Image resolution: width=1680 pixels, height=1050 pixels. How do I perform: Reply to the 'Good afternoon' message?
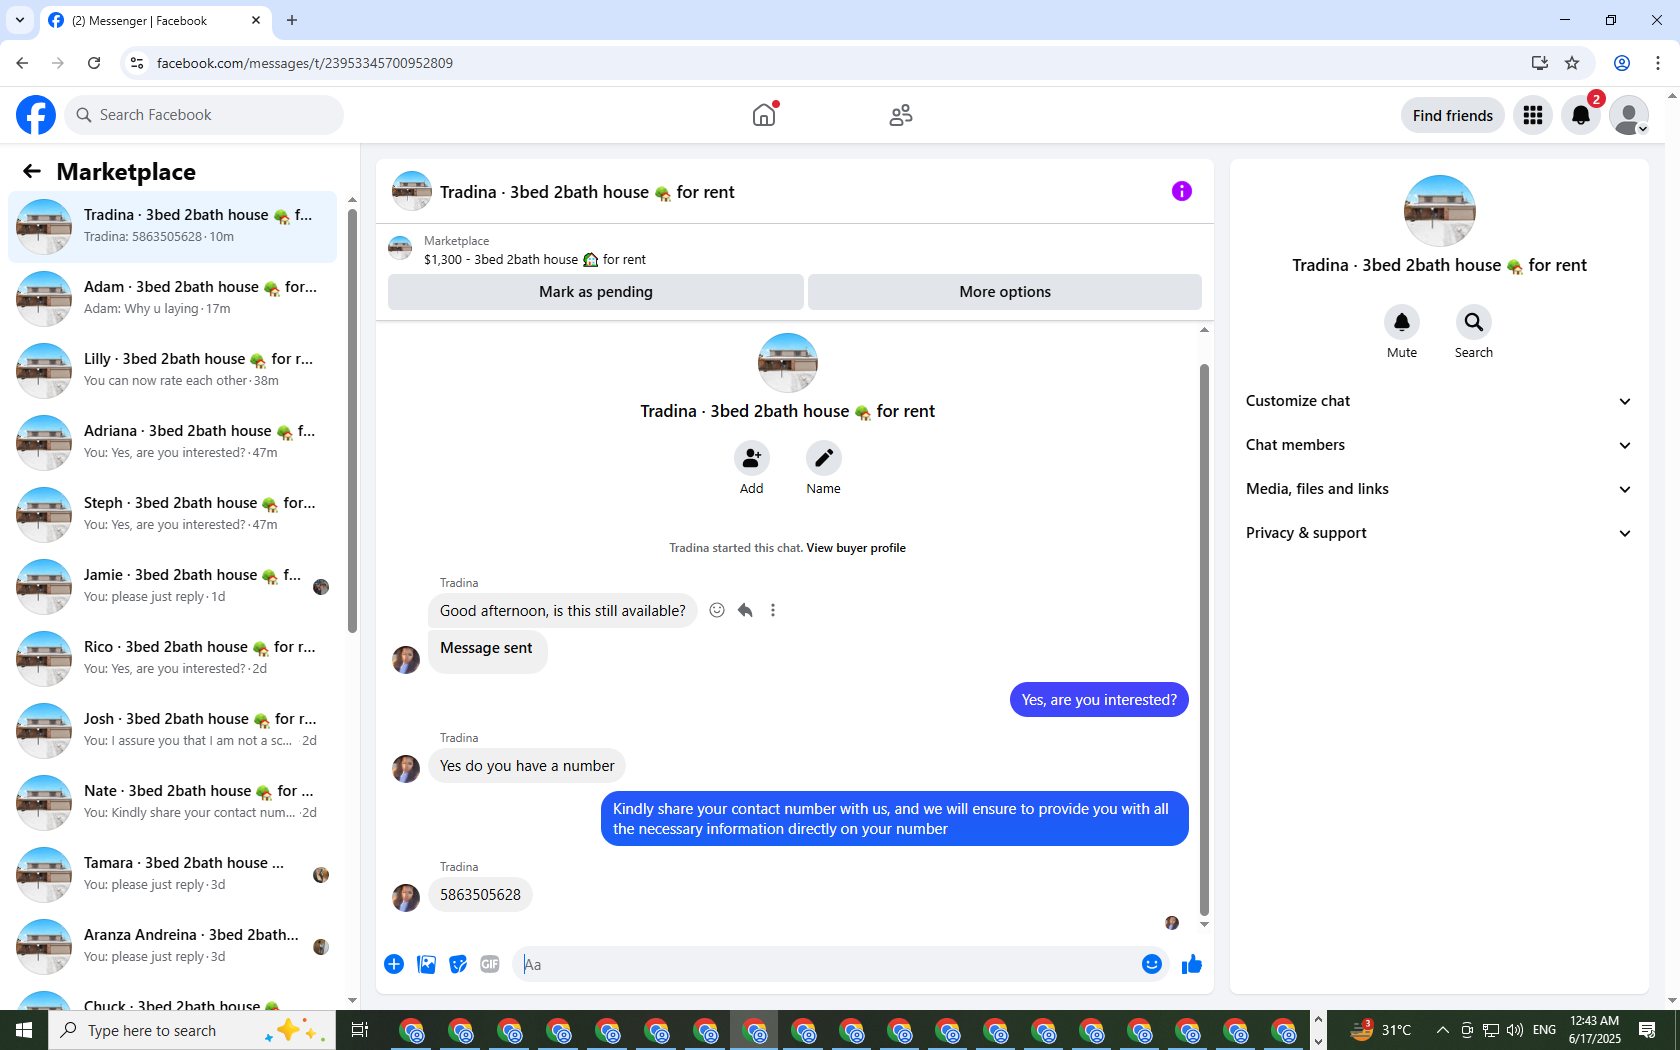(745, 610)
